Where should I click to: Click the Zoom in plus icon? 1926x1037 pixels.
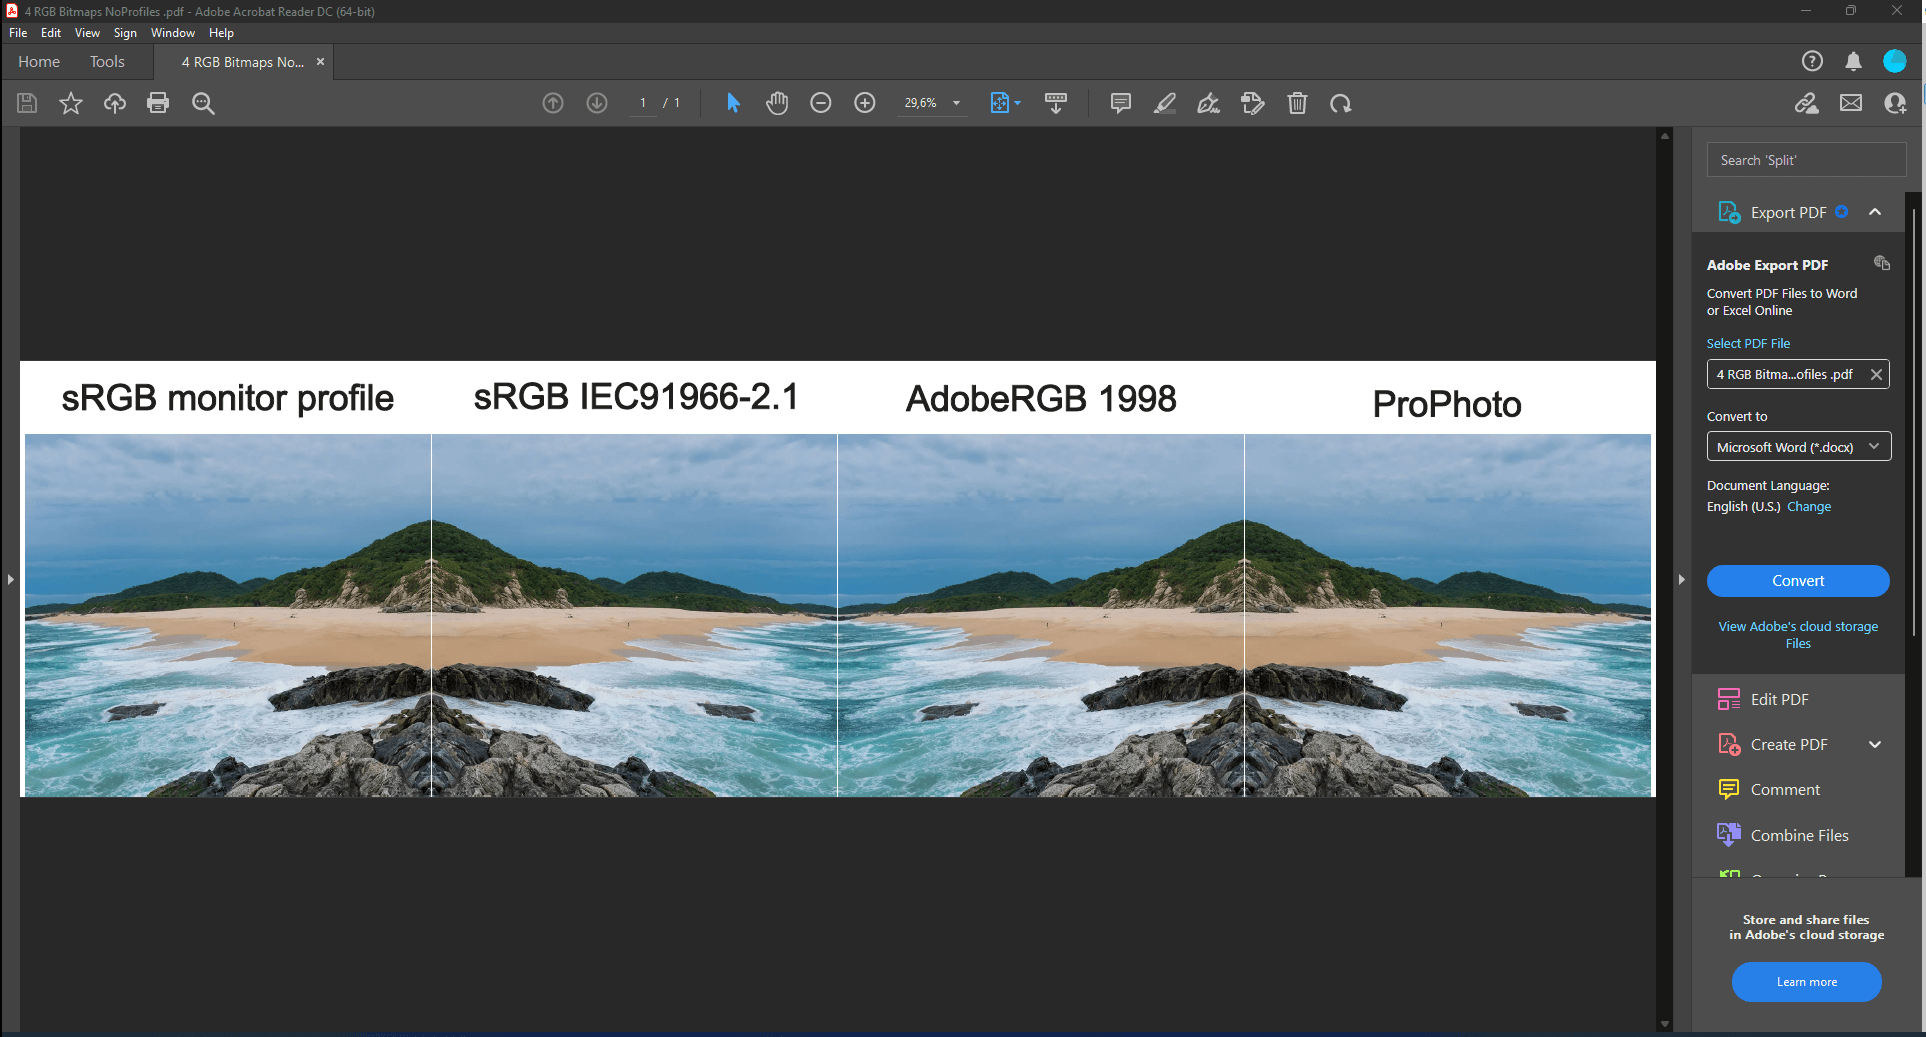coord(865,103)
